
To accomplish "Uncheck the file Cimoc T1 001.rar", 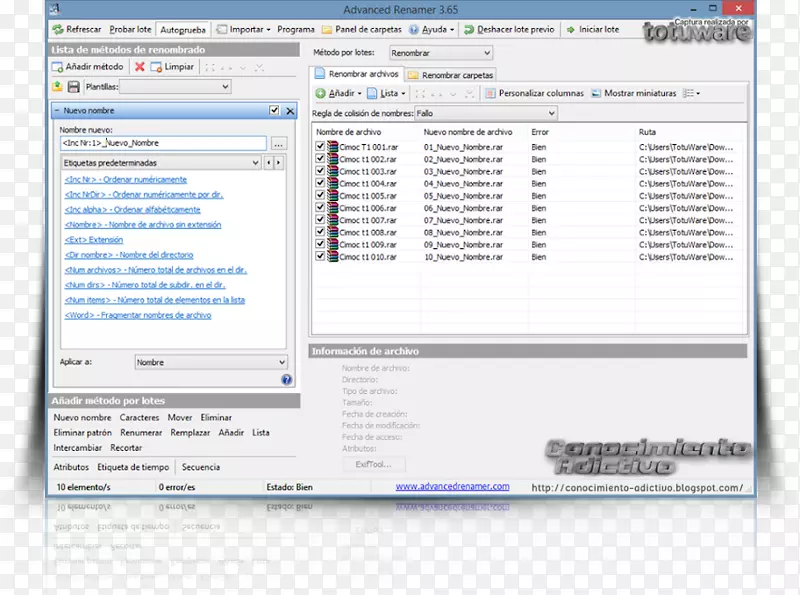I will pyautogui.click(x=320, y=147).
